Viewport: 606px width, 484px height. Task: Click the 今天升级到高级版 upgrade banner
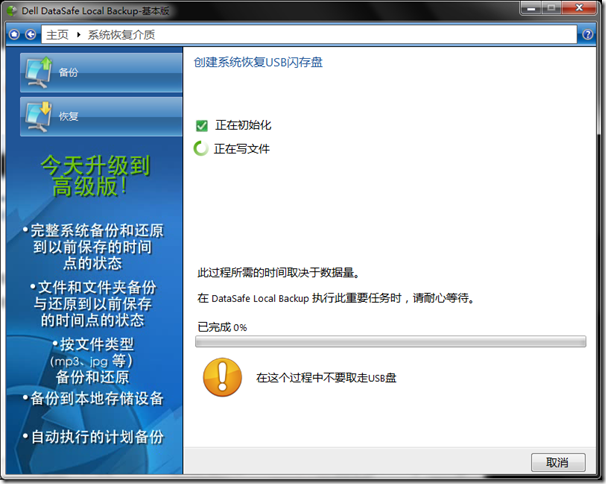[95, 176]
